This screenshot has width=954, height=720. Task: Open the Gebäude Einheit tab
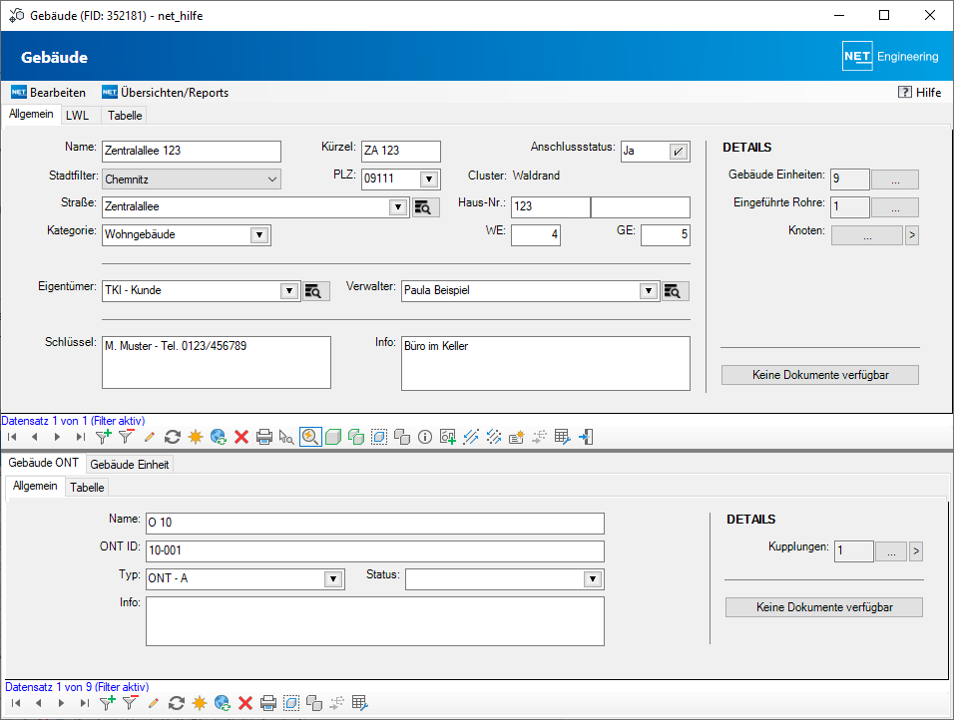coord(130,464)
